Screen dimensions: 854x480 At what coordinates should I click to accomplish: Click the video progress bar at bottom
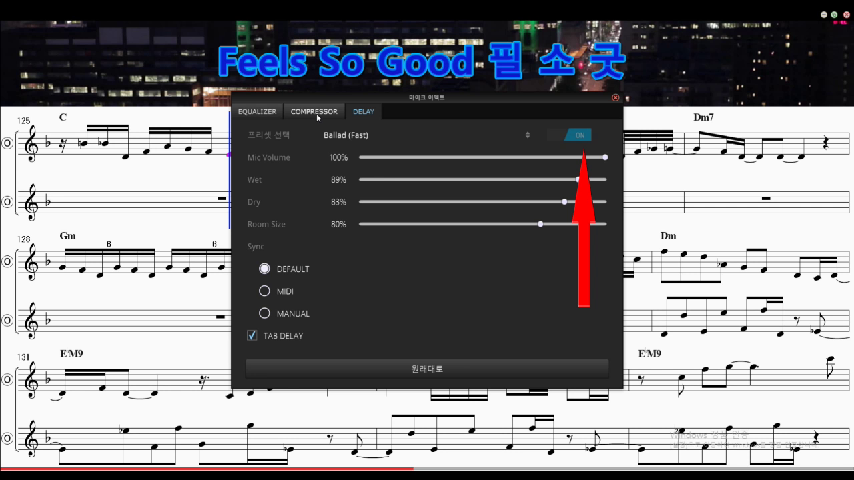(427, 468)
